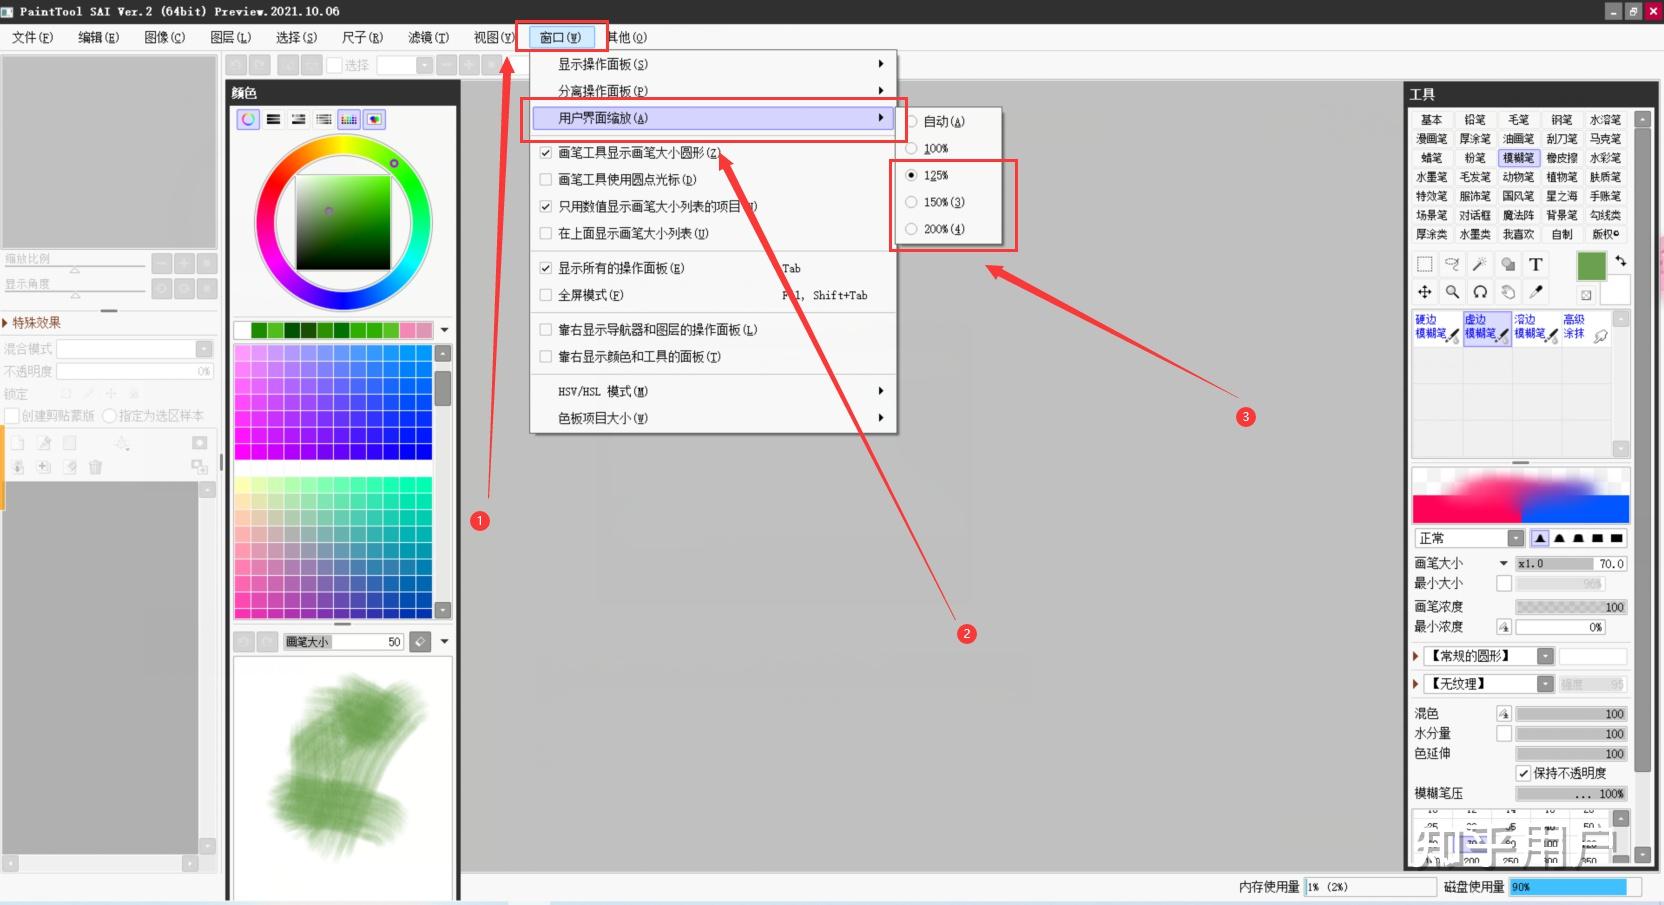
Task: Open the swatch palette dropdown arrow
Action: [444, 329]
